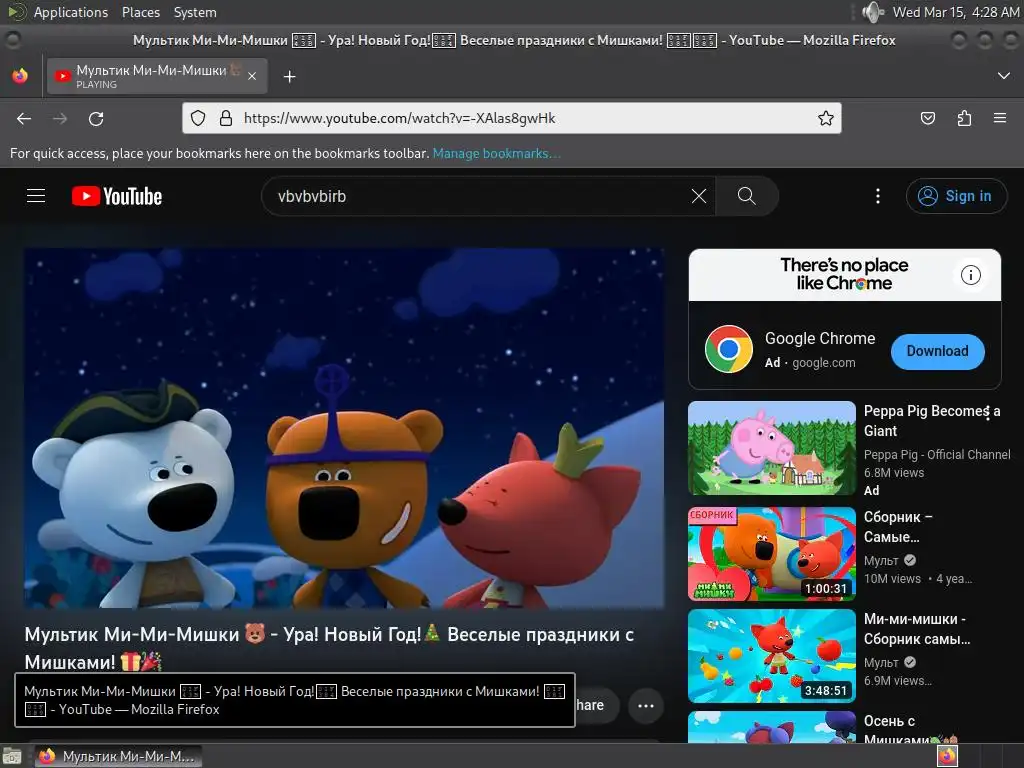The image size is (1024, 768).
Task: Open Осень с Мишками video title
Action: [910, 730]
